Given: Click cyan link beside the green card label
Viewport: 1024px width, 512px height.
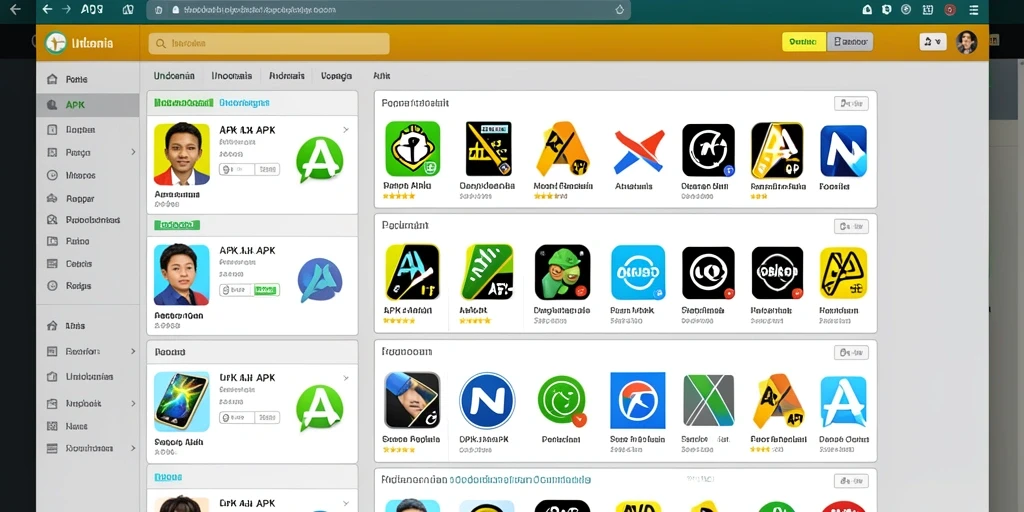Looking at the screenshot, I should [244, 103].
